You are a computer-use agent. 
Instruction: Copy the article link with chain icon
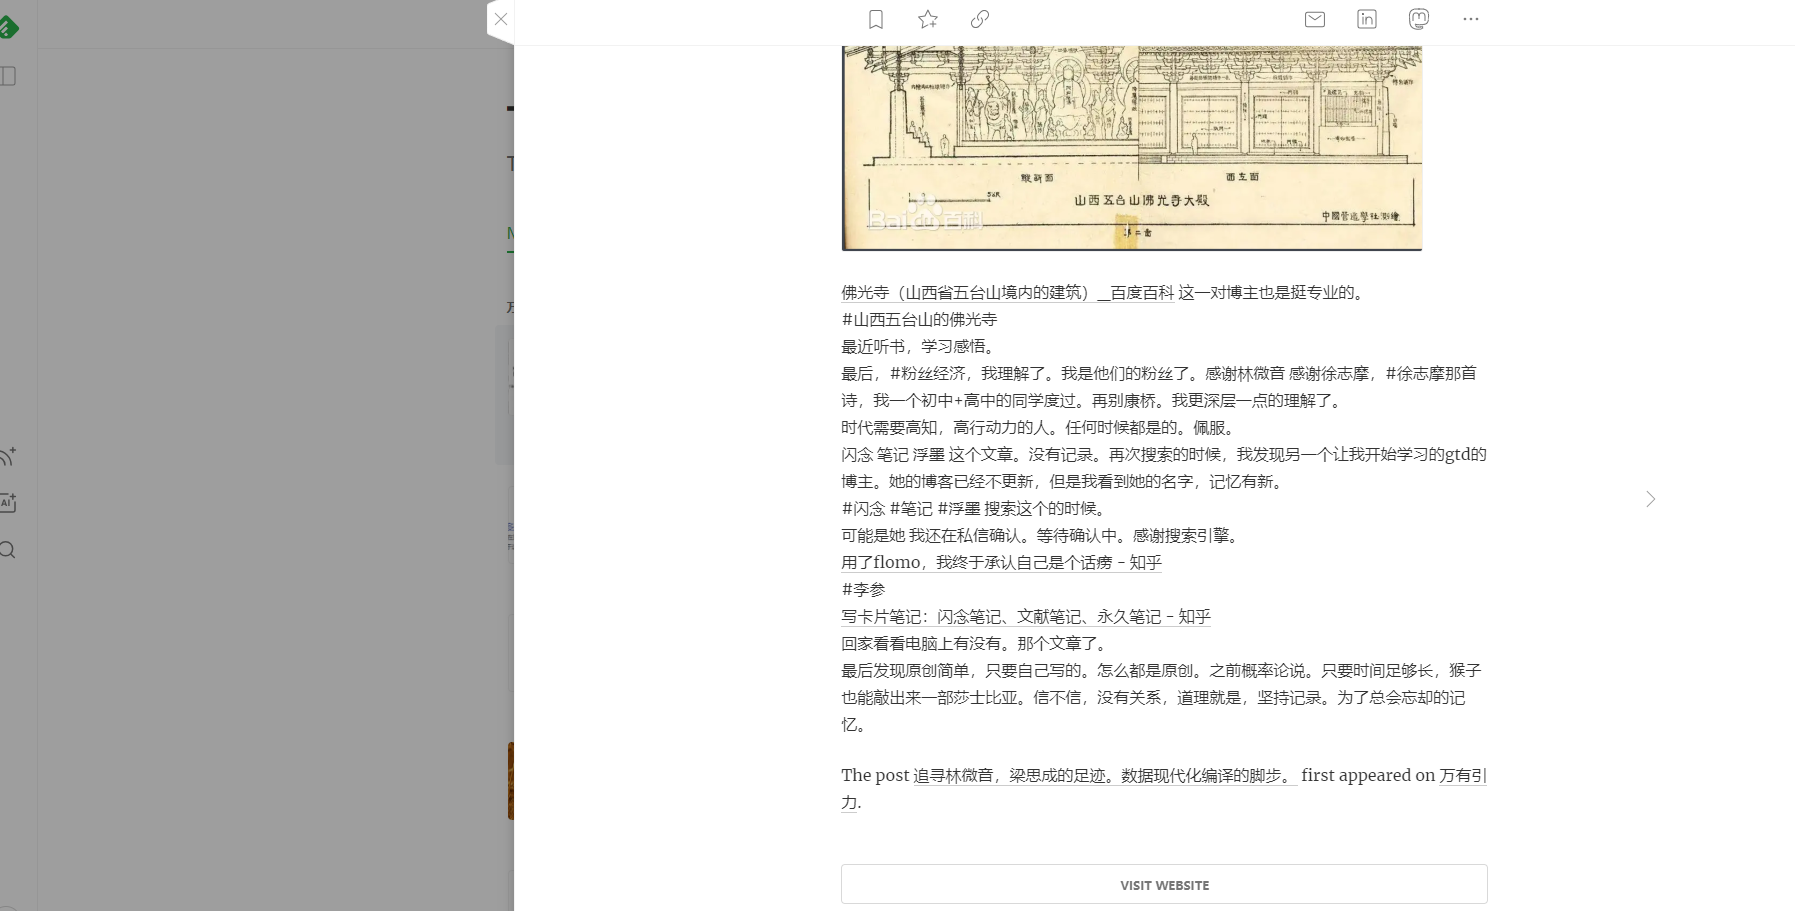tap(980, 19)
